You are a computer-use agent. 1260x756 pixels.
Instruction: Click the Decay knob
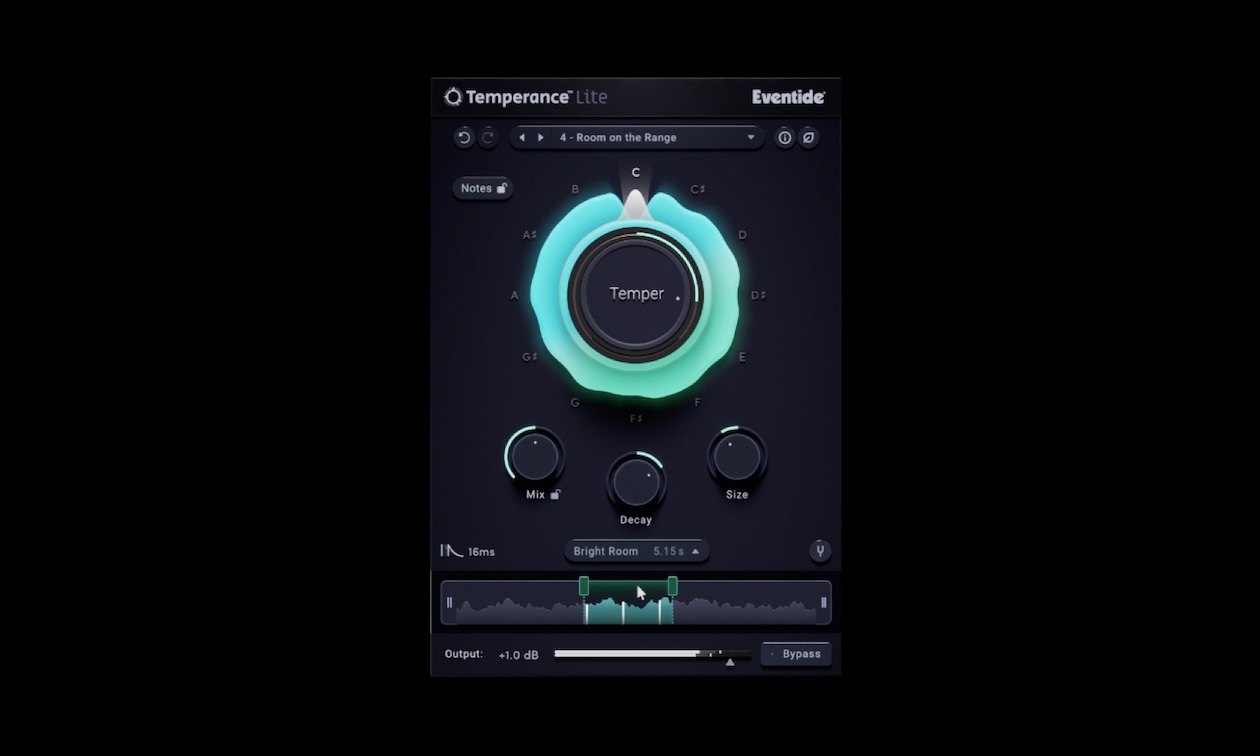click(x=636, y=482)
